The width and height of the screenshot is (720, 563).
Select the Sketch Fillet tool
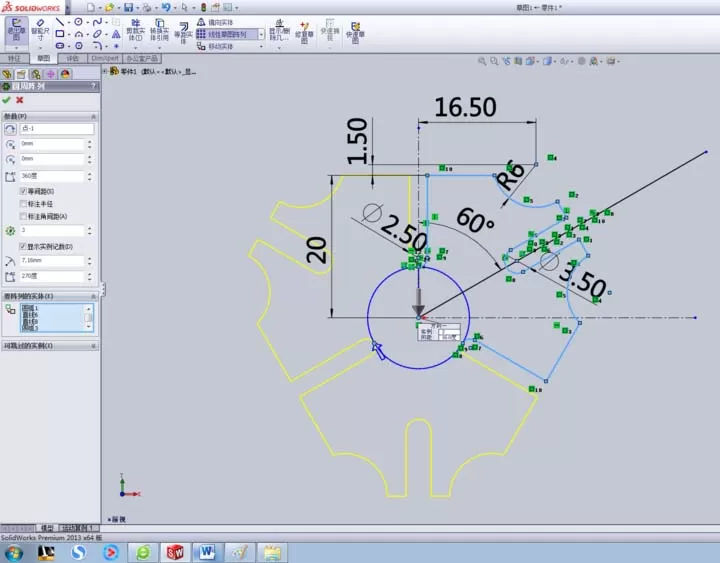(x=97, y=46)
